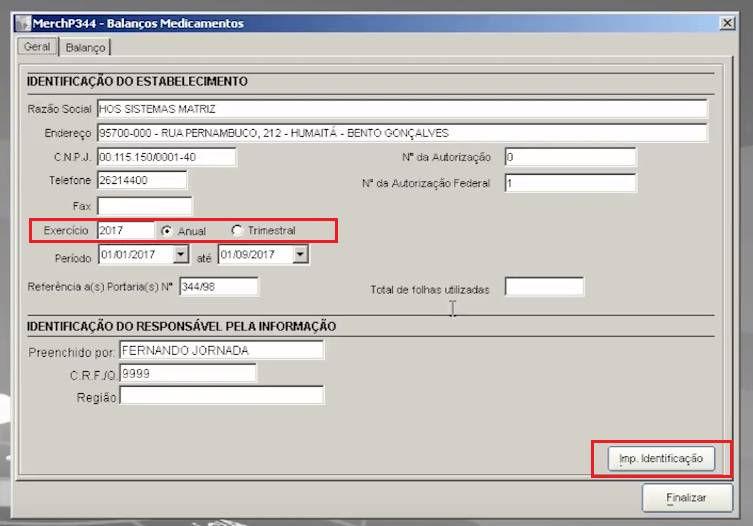The width and height of the screenshot is (753, 526).
Task: Switch to the Balanço tab
Action: click(x=85, y=47)
